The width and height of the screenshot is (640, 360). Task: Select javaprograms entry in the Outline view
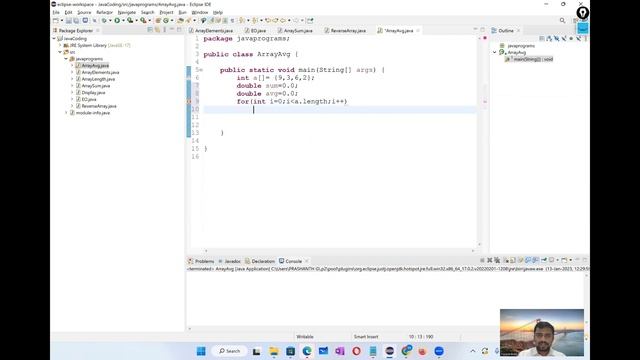click(517, 46)
